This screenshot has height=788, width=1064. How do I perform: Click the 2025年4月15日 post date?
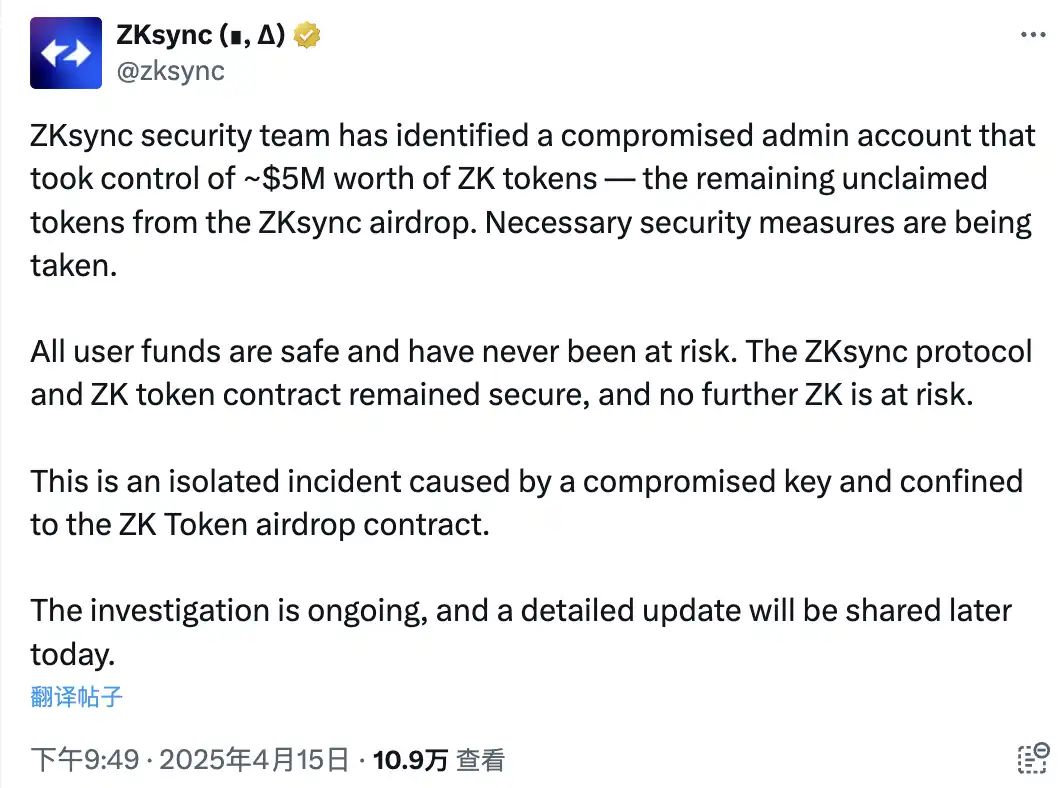(x=254, y=760)
